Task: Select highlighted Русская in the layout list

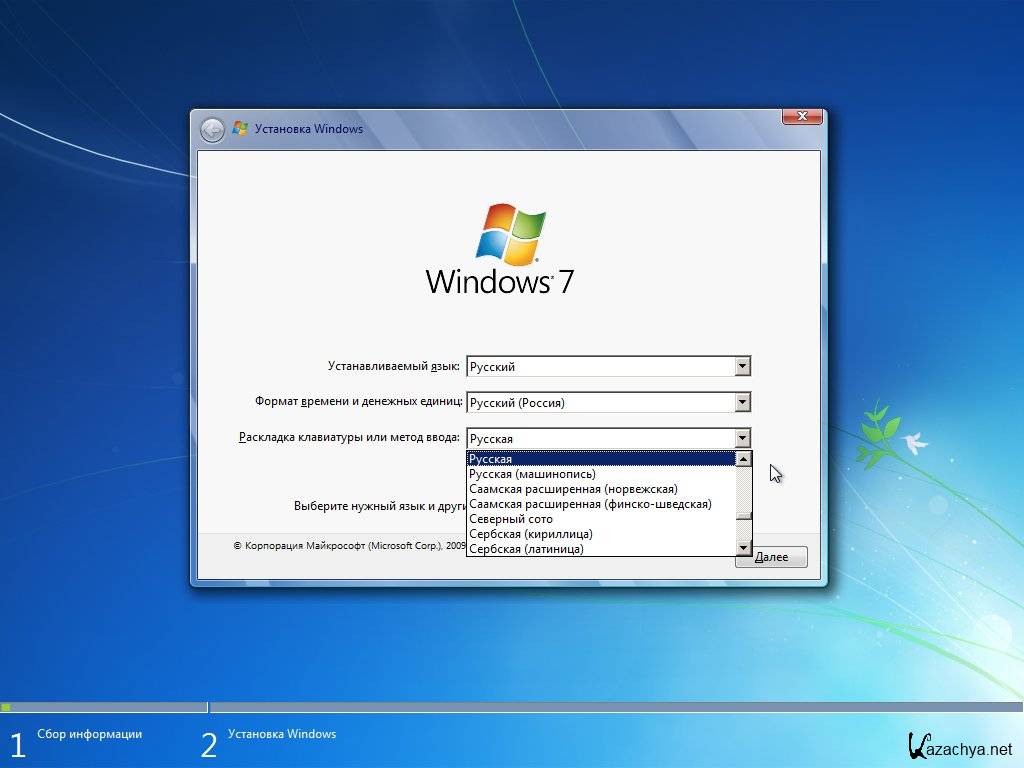Action: [600, 459]
